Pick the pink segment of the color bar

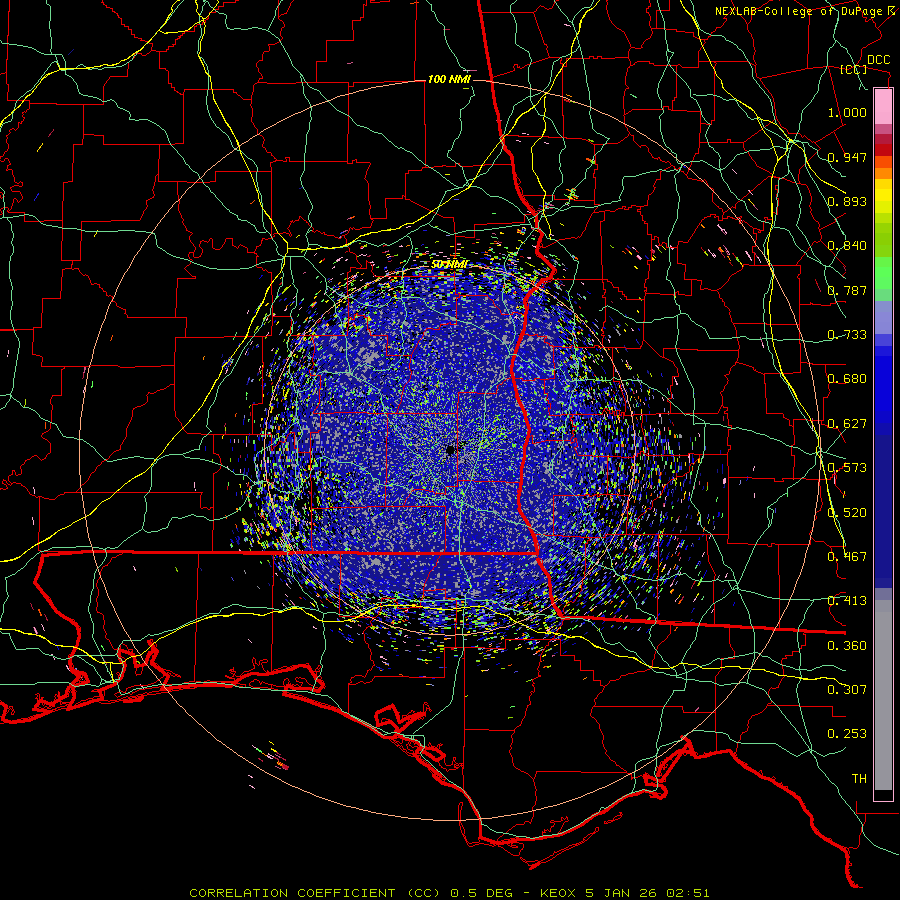883,107
